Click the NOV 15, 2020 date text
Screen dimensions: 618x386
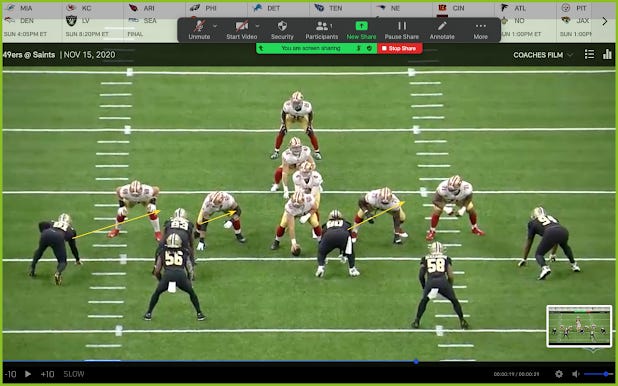[x=89, y=55]
